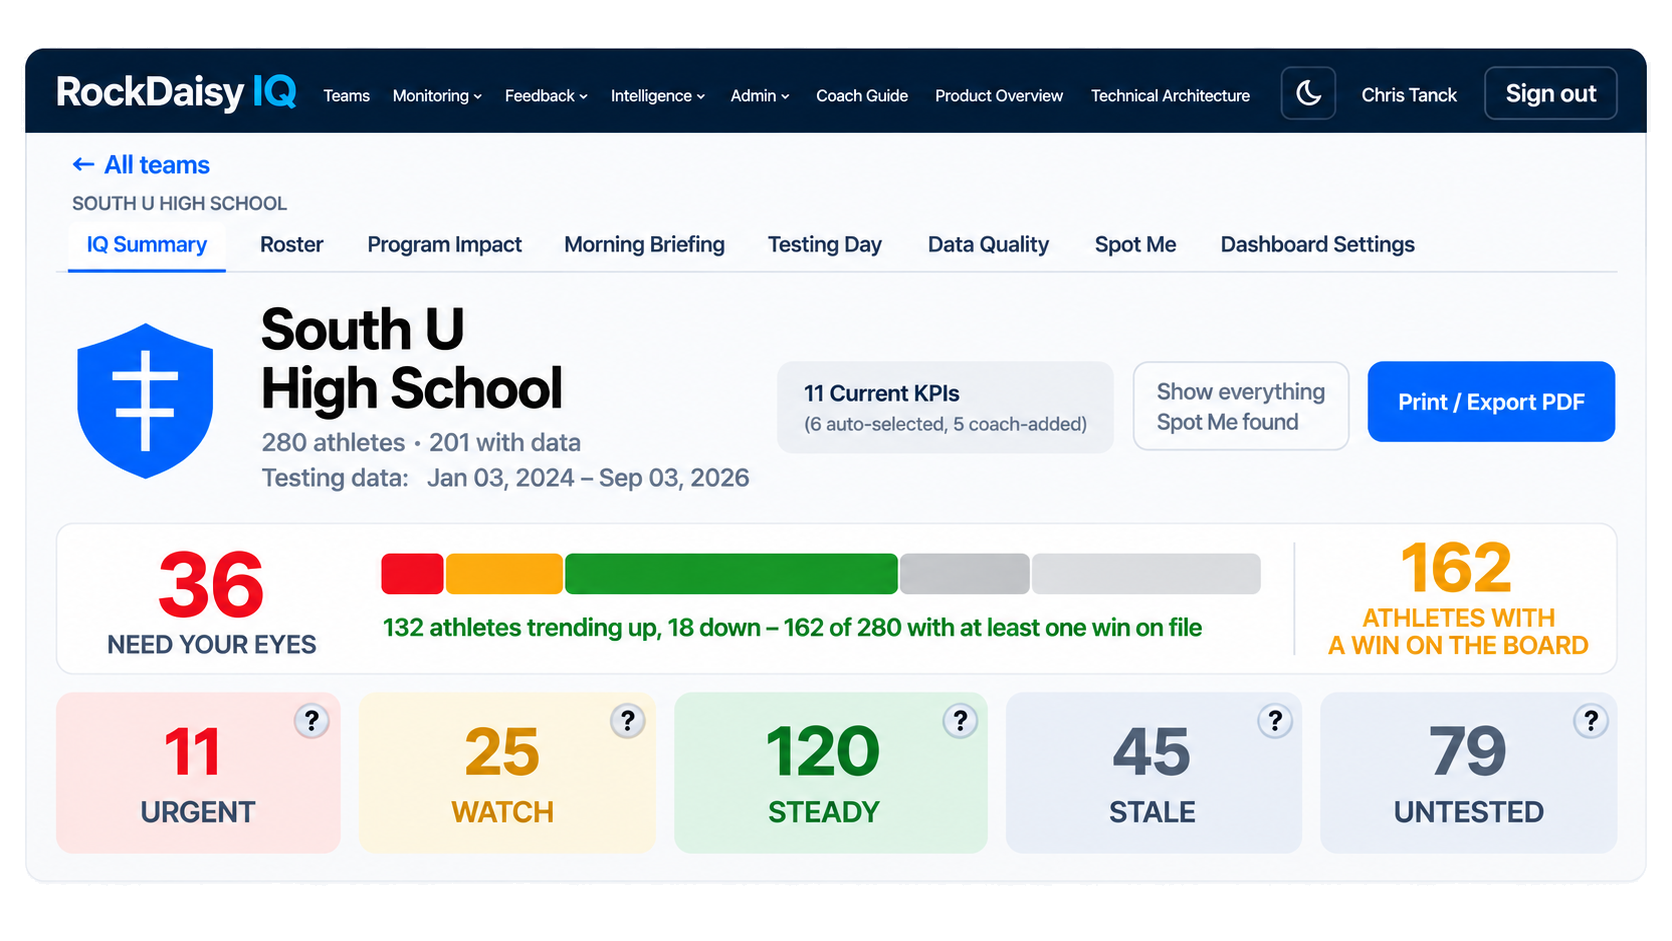This screenshot has width=1672, height=941.
Task: Switch to the Program Impact tab
Action: (x=444, y=245)
